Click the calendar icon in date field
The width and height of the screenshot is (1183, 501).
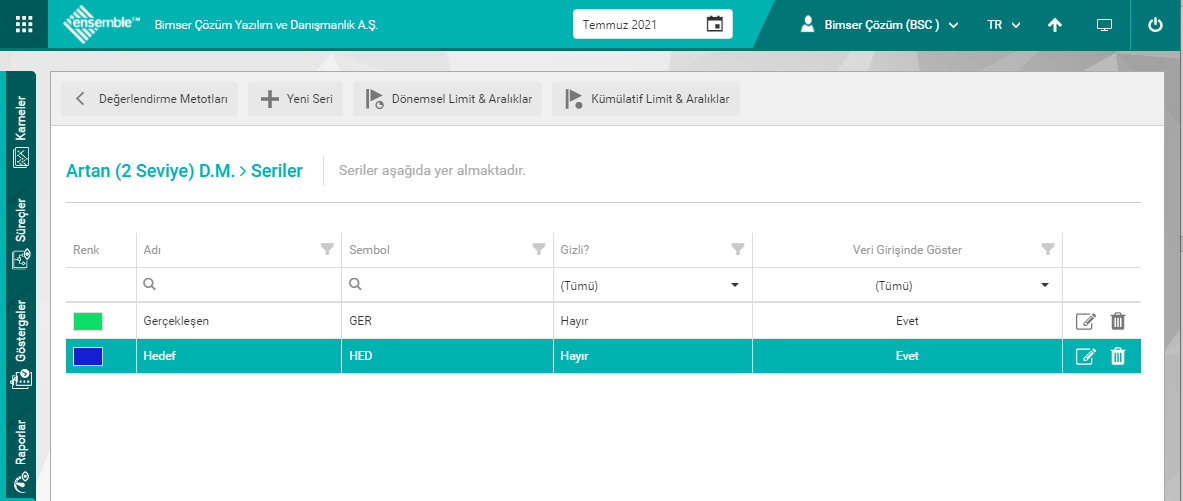tap(714, 24)
